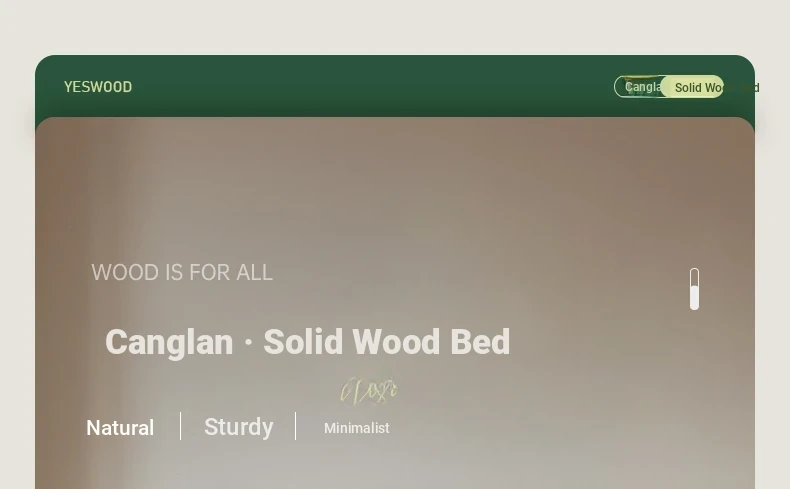This screenshot has width=790, height=489.
Task: Click the beige page margin above the card
Action: coord(395,26)
